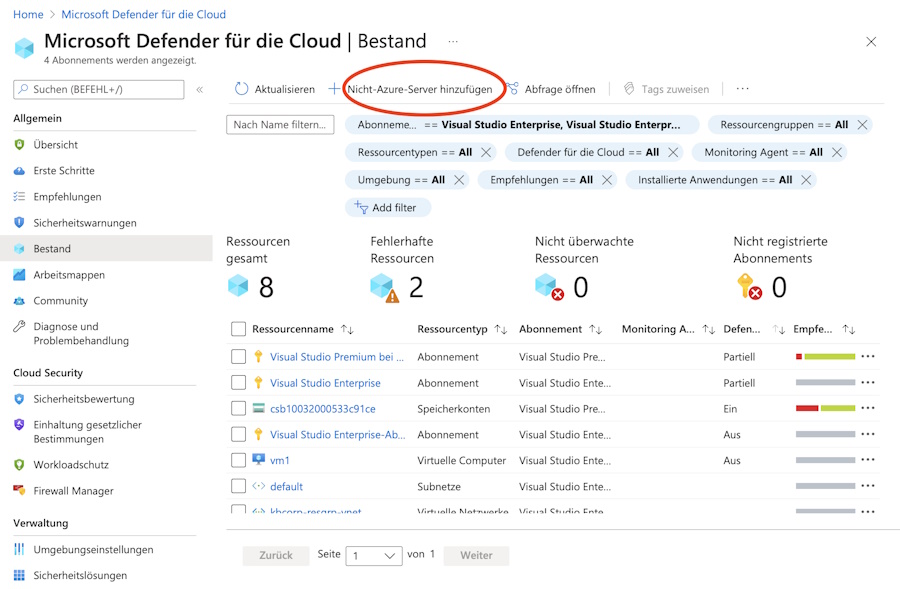Viewport: 900px width, 589px height.
Task: Open row options for vm1
Action: tap(868, 460)
